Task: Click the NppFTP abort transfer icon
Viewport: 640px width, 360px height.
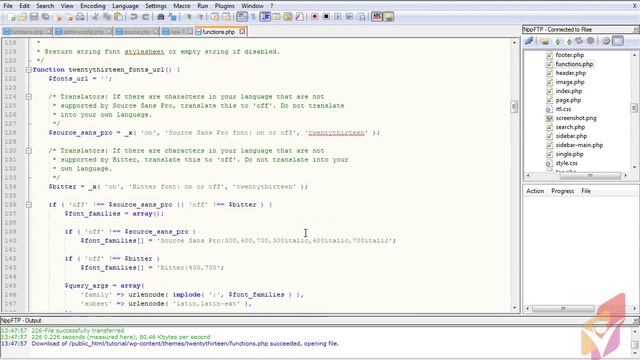Action: click(590, 41)
